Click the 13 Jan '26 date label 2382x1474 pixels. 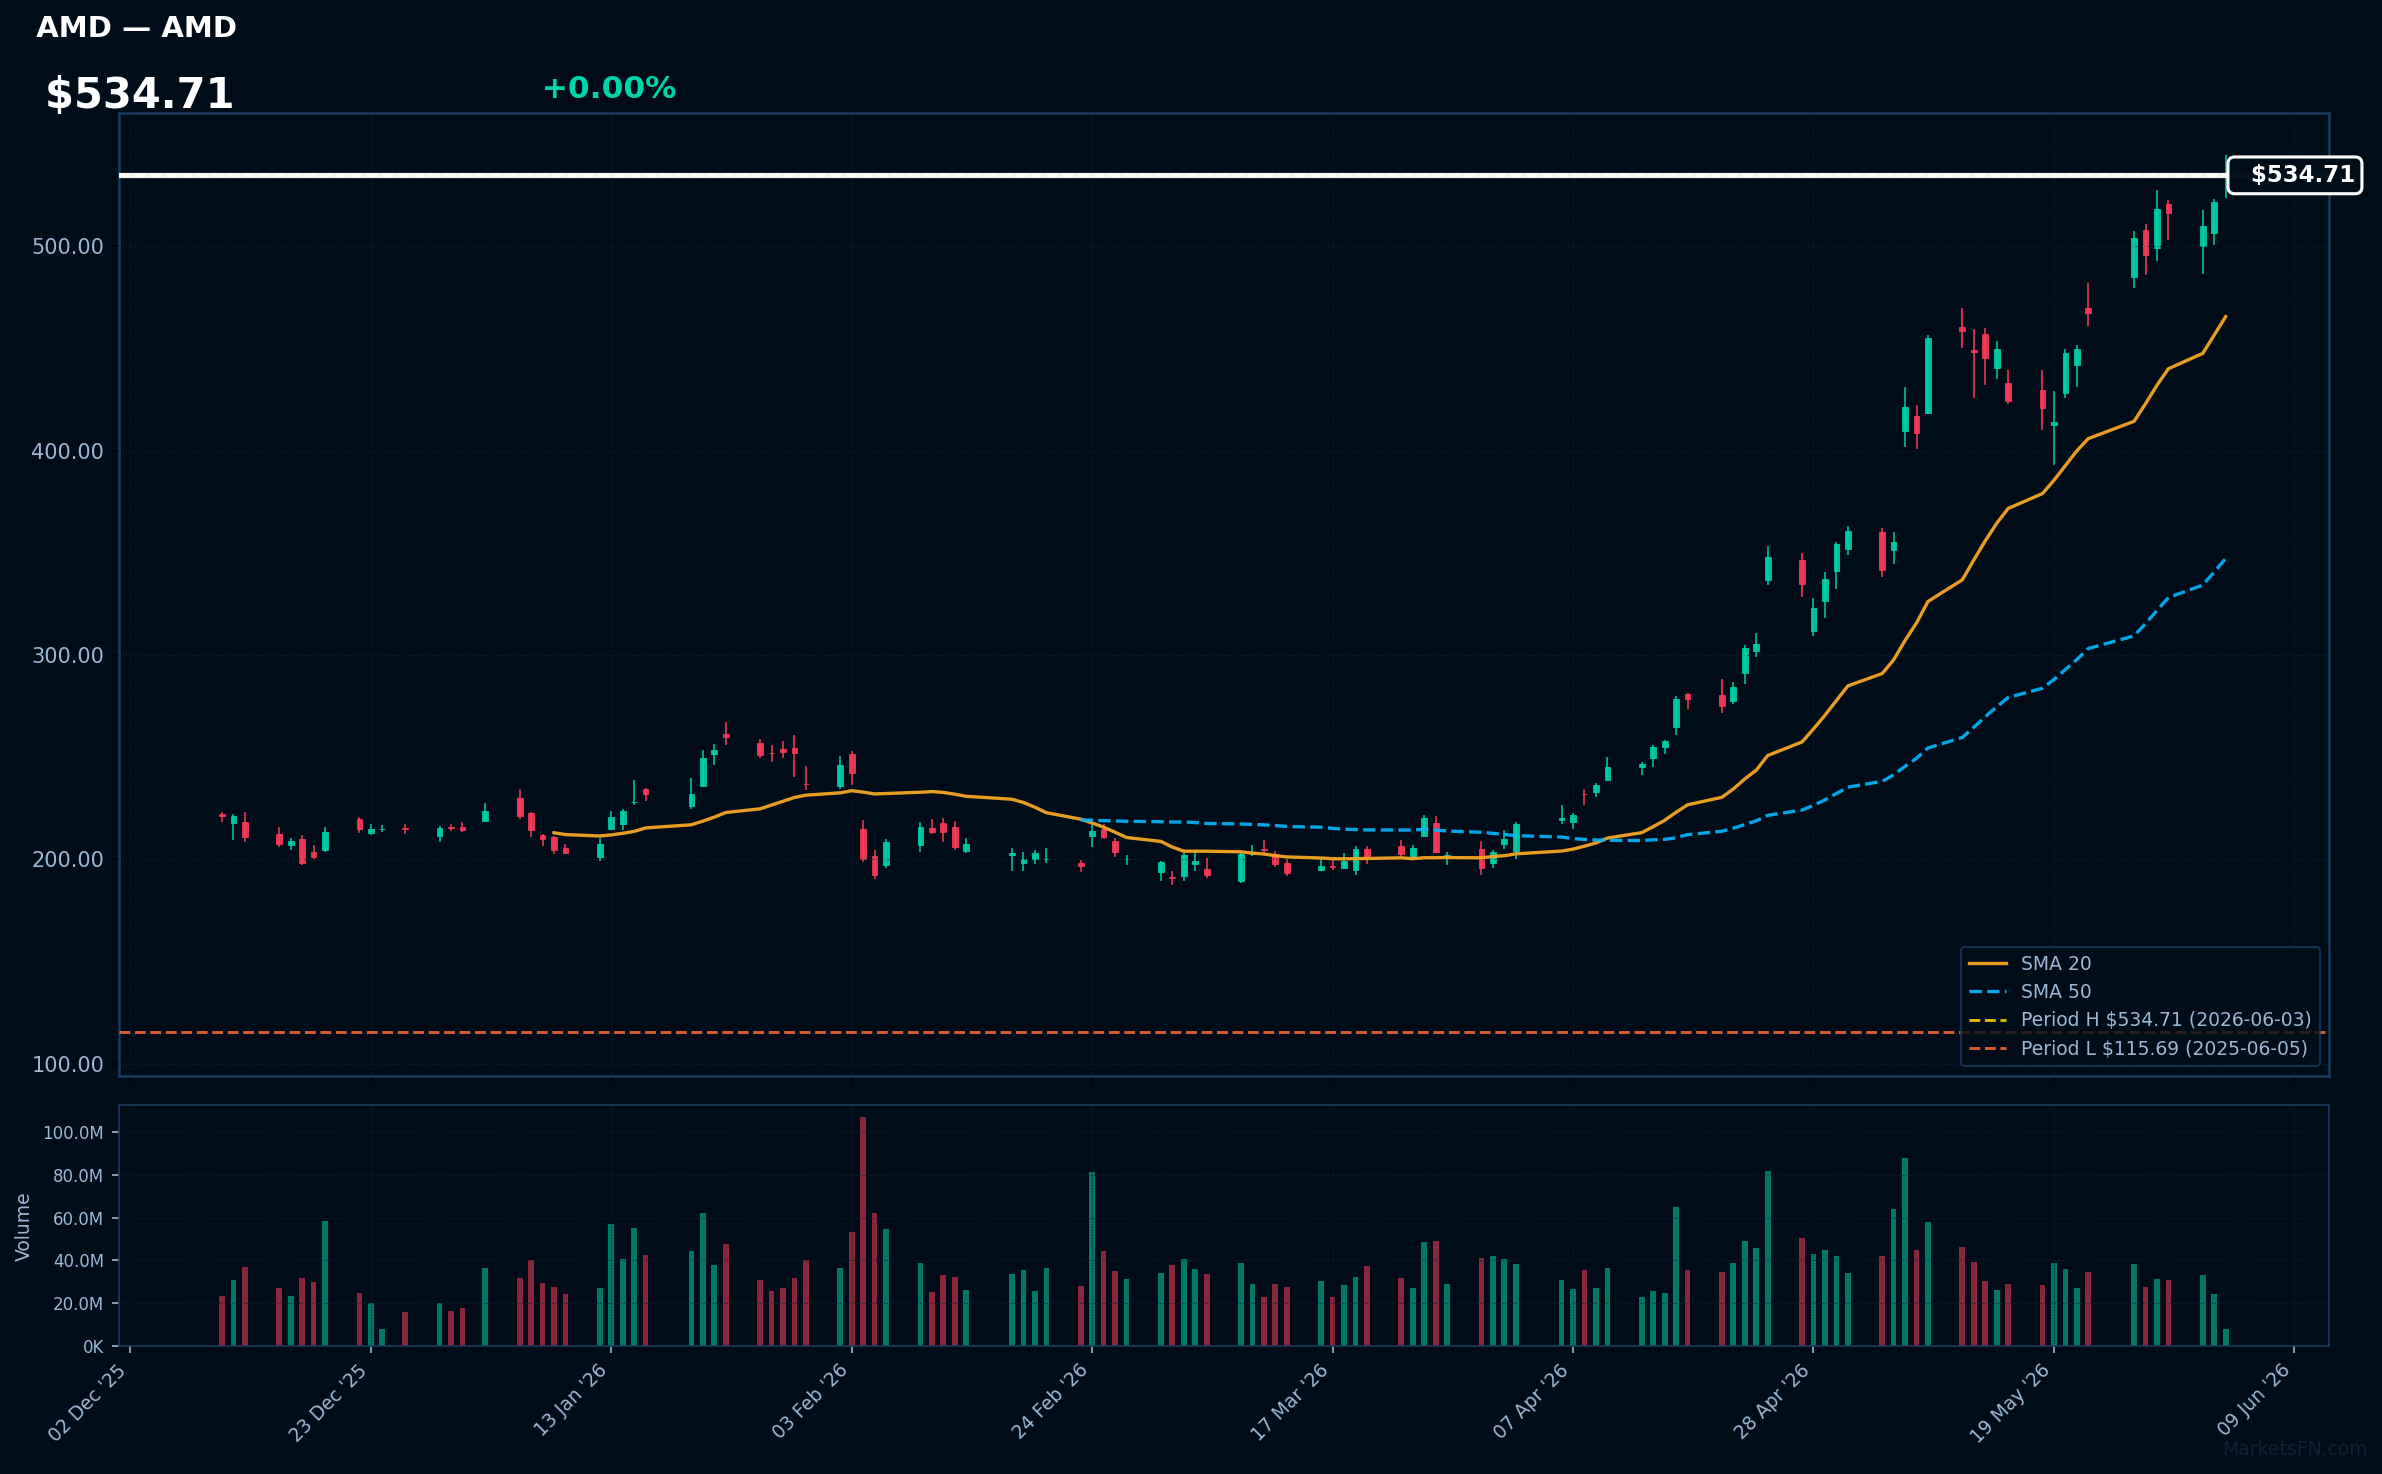[570, 1402]
